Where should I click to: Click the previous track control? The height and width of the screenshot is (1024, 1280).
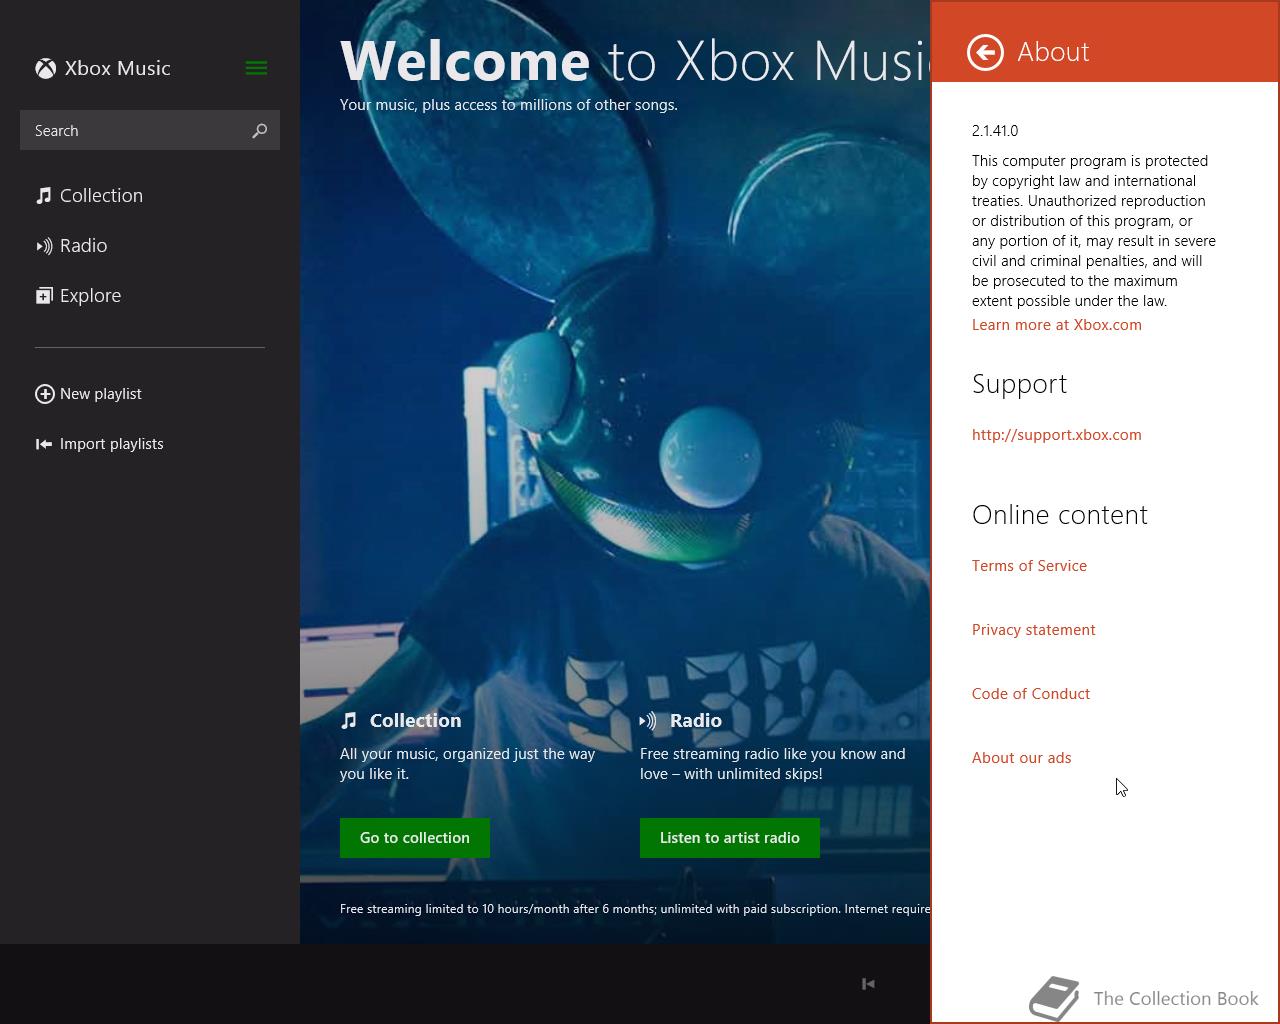coord(868,984)
